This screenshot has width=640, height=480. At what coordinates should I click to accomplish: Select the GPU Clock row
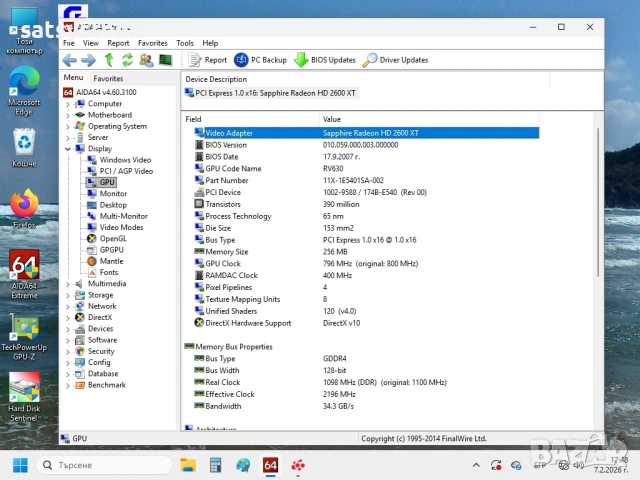point(366,264)
